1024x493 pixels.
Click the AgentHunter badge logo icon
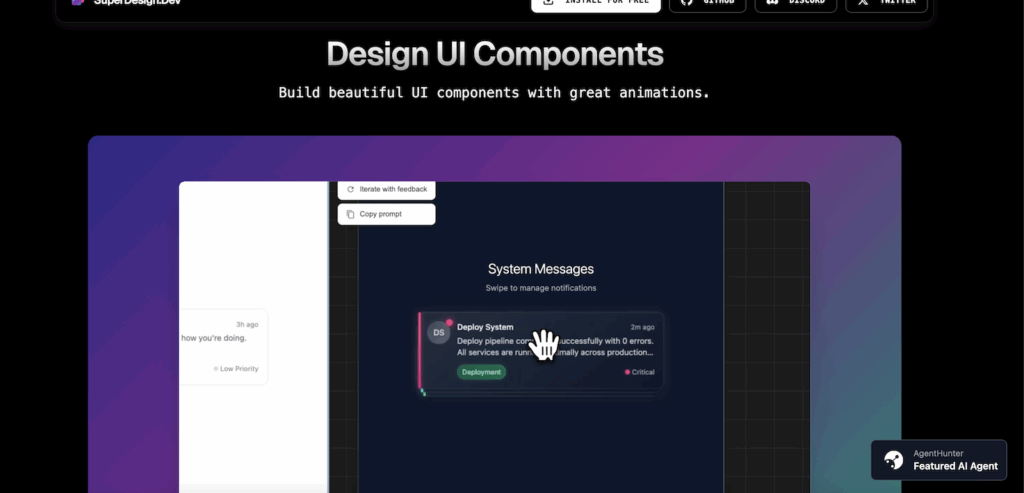click(893, 460)
